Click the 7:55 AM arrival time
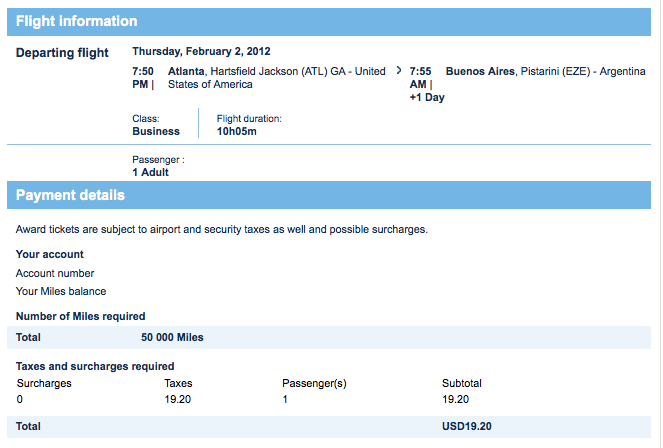Viewport: 663px width, 448px height. [420, 77]
